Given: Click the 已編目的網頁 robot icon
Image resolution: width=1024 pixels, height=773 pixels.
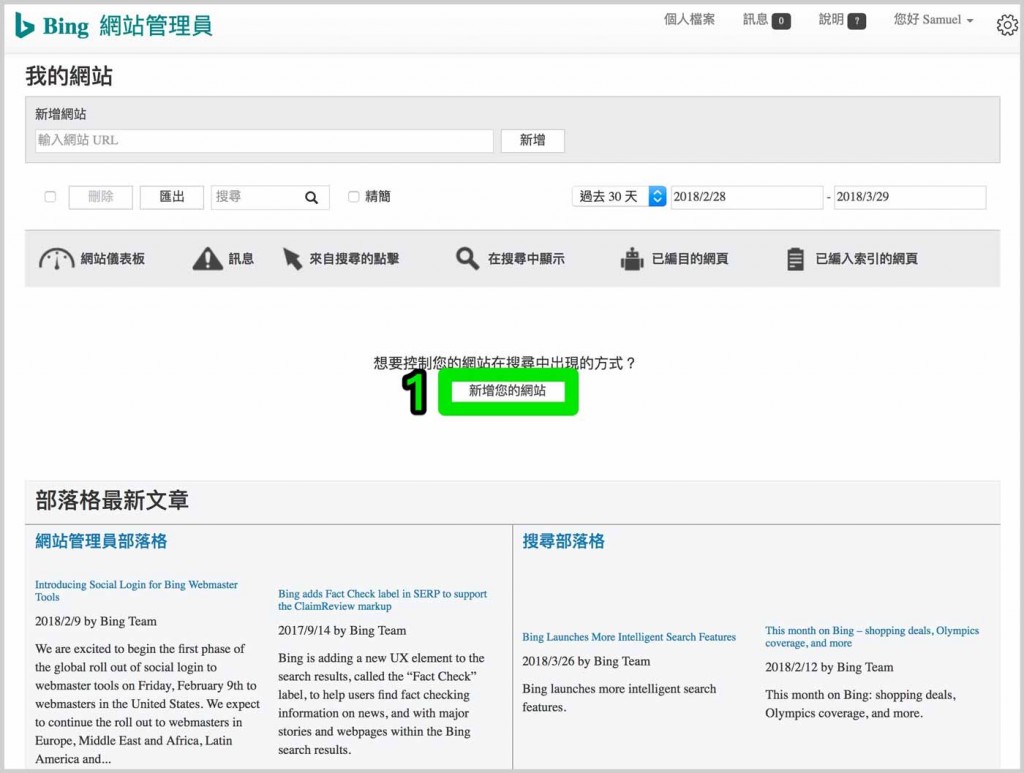Looking at the screenshot, I should [x=632, y=259].
